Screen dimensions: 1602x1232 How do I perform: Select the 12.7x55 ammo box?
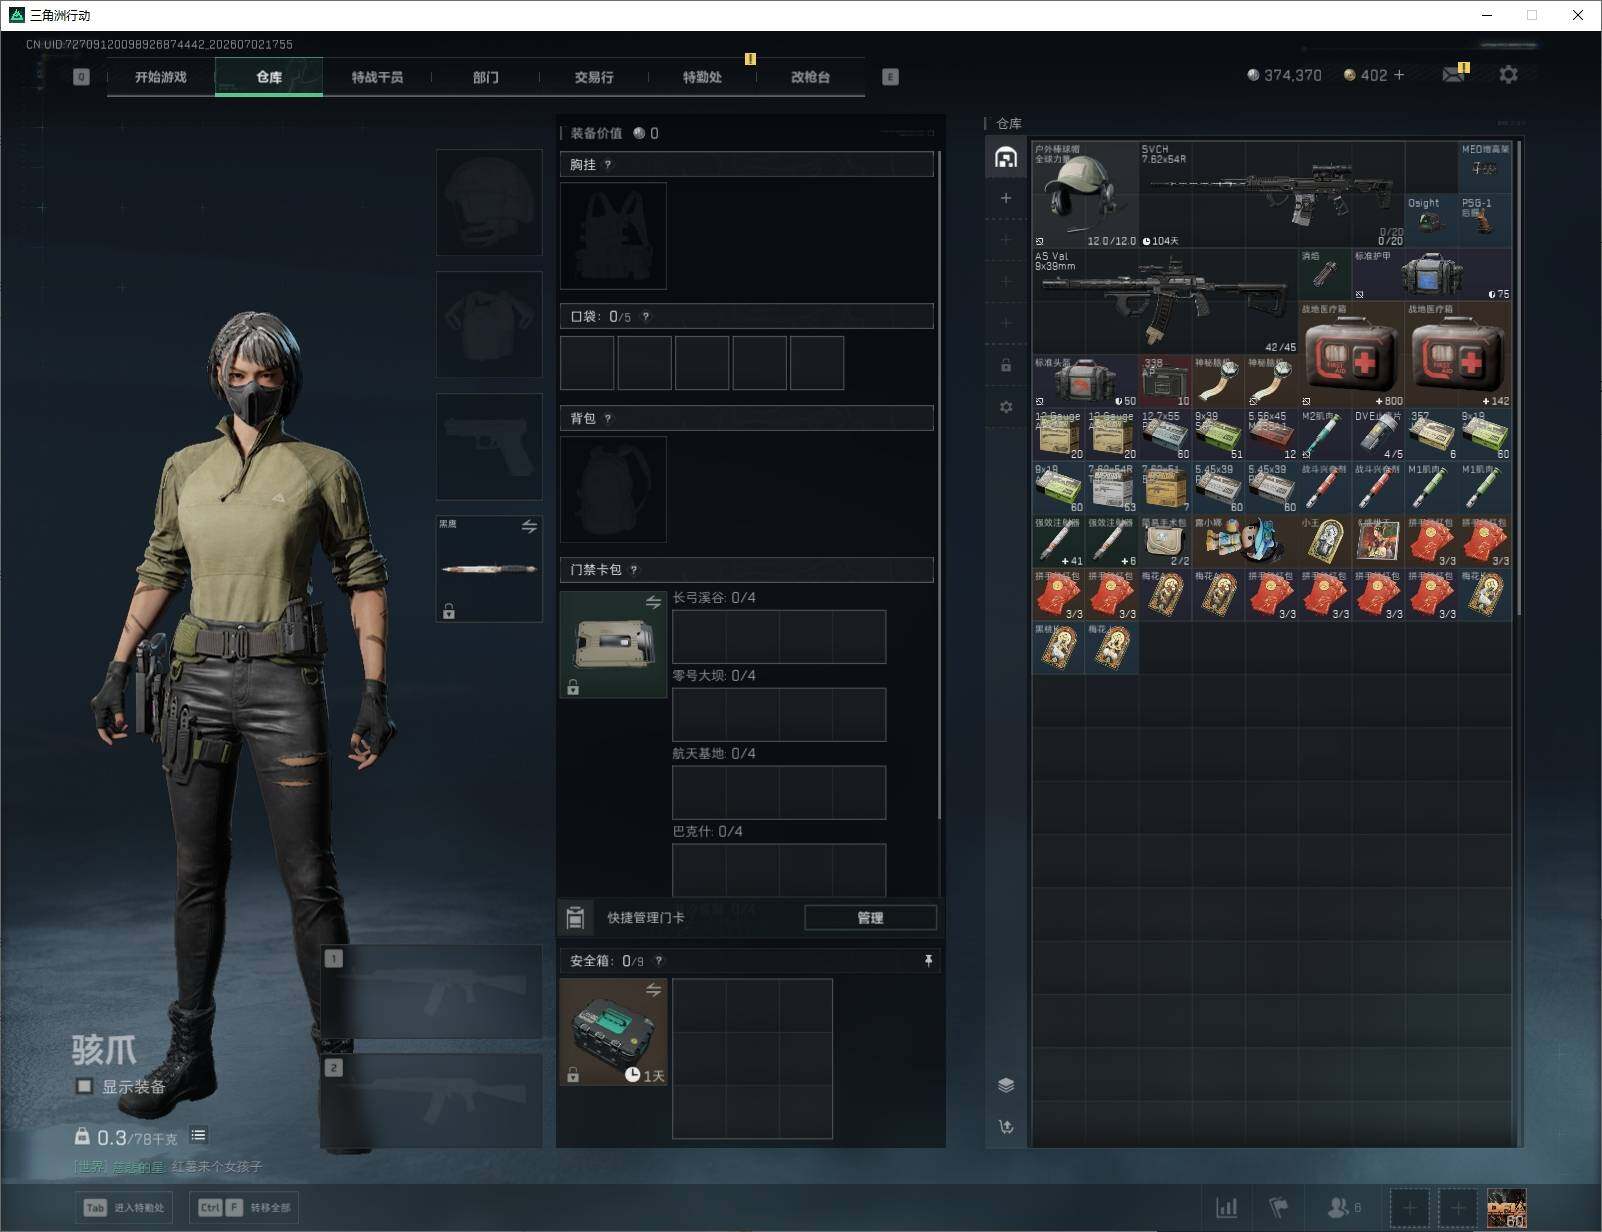coord(1165,434)
